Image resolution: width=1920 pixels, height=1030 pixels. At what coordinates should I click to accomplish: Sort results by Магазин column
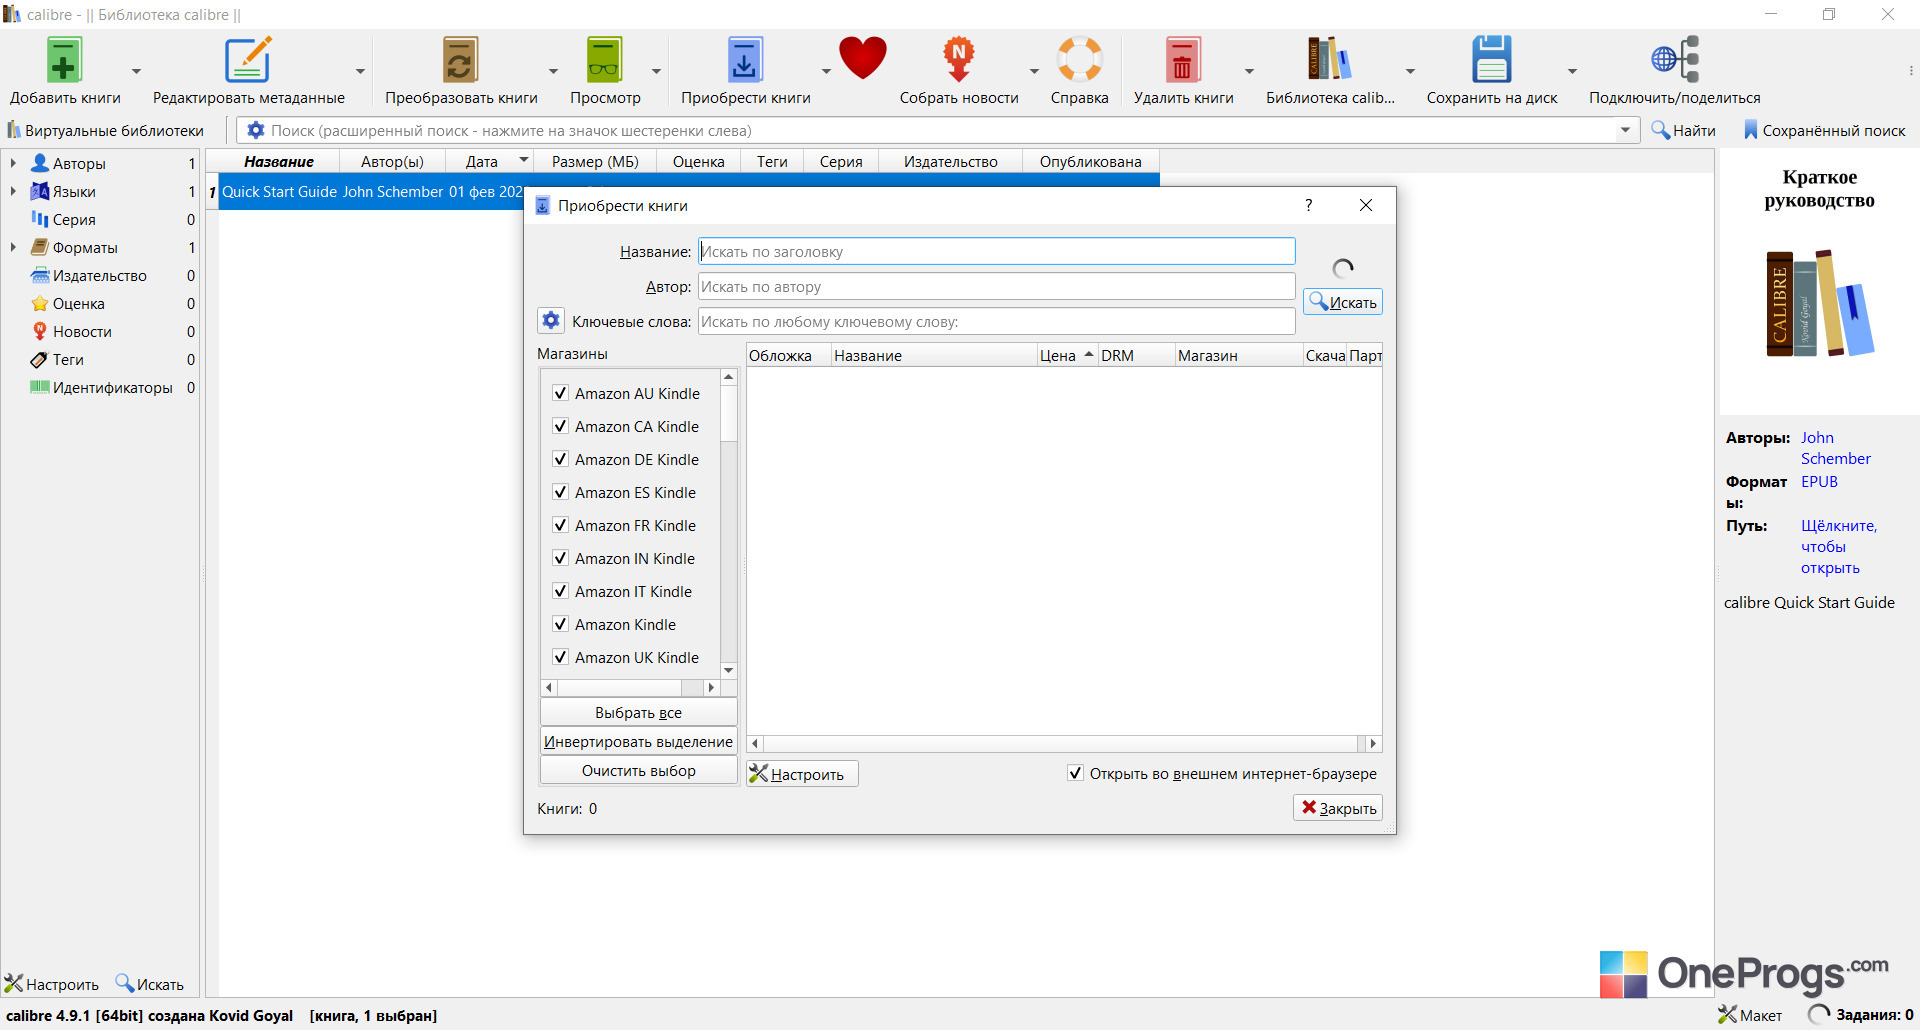point(1239,355)
